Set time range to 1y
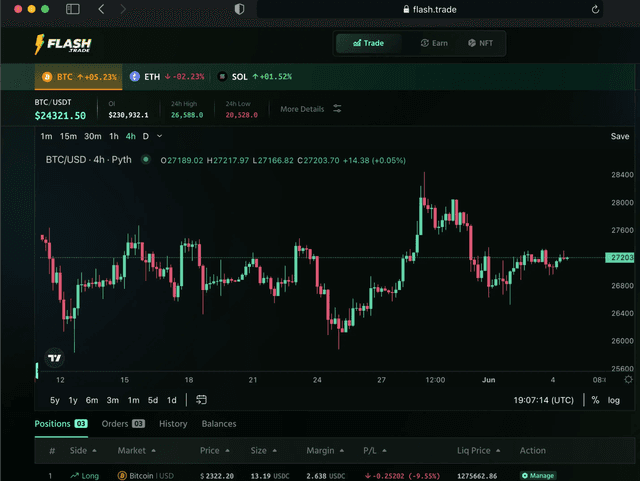The image size is (640, 481). coord(73,400)
